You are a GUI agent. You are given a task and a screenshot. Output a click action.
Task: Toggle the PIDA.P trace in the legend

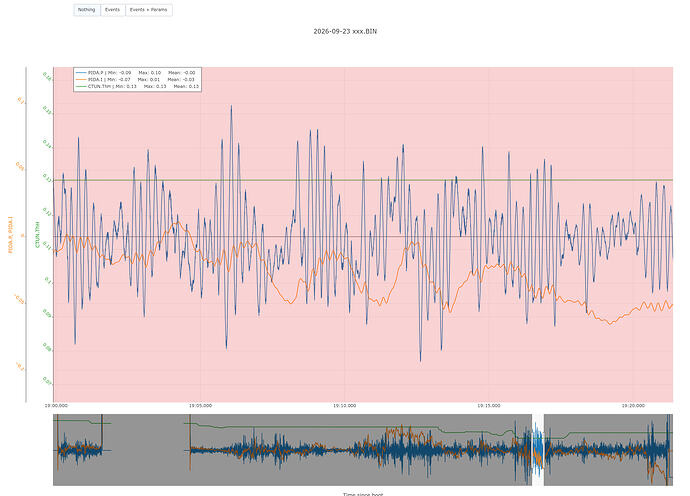pos(137,73)
